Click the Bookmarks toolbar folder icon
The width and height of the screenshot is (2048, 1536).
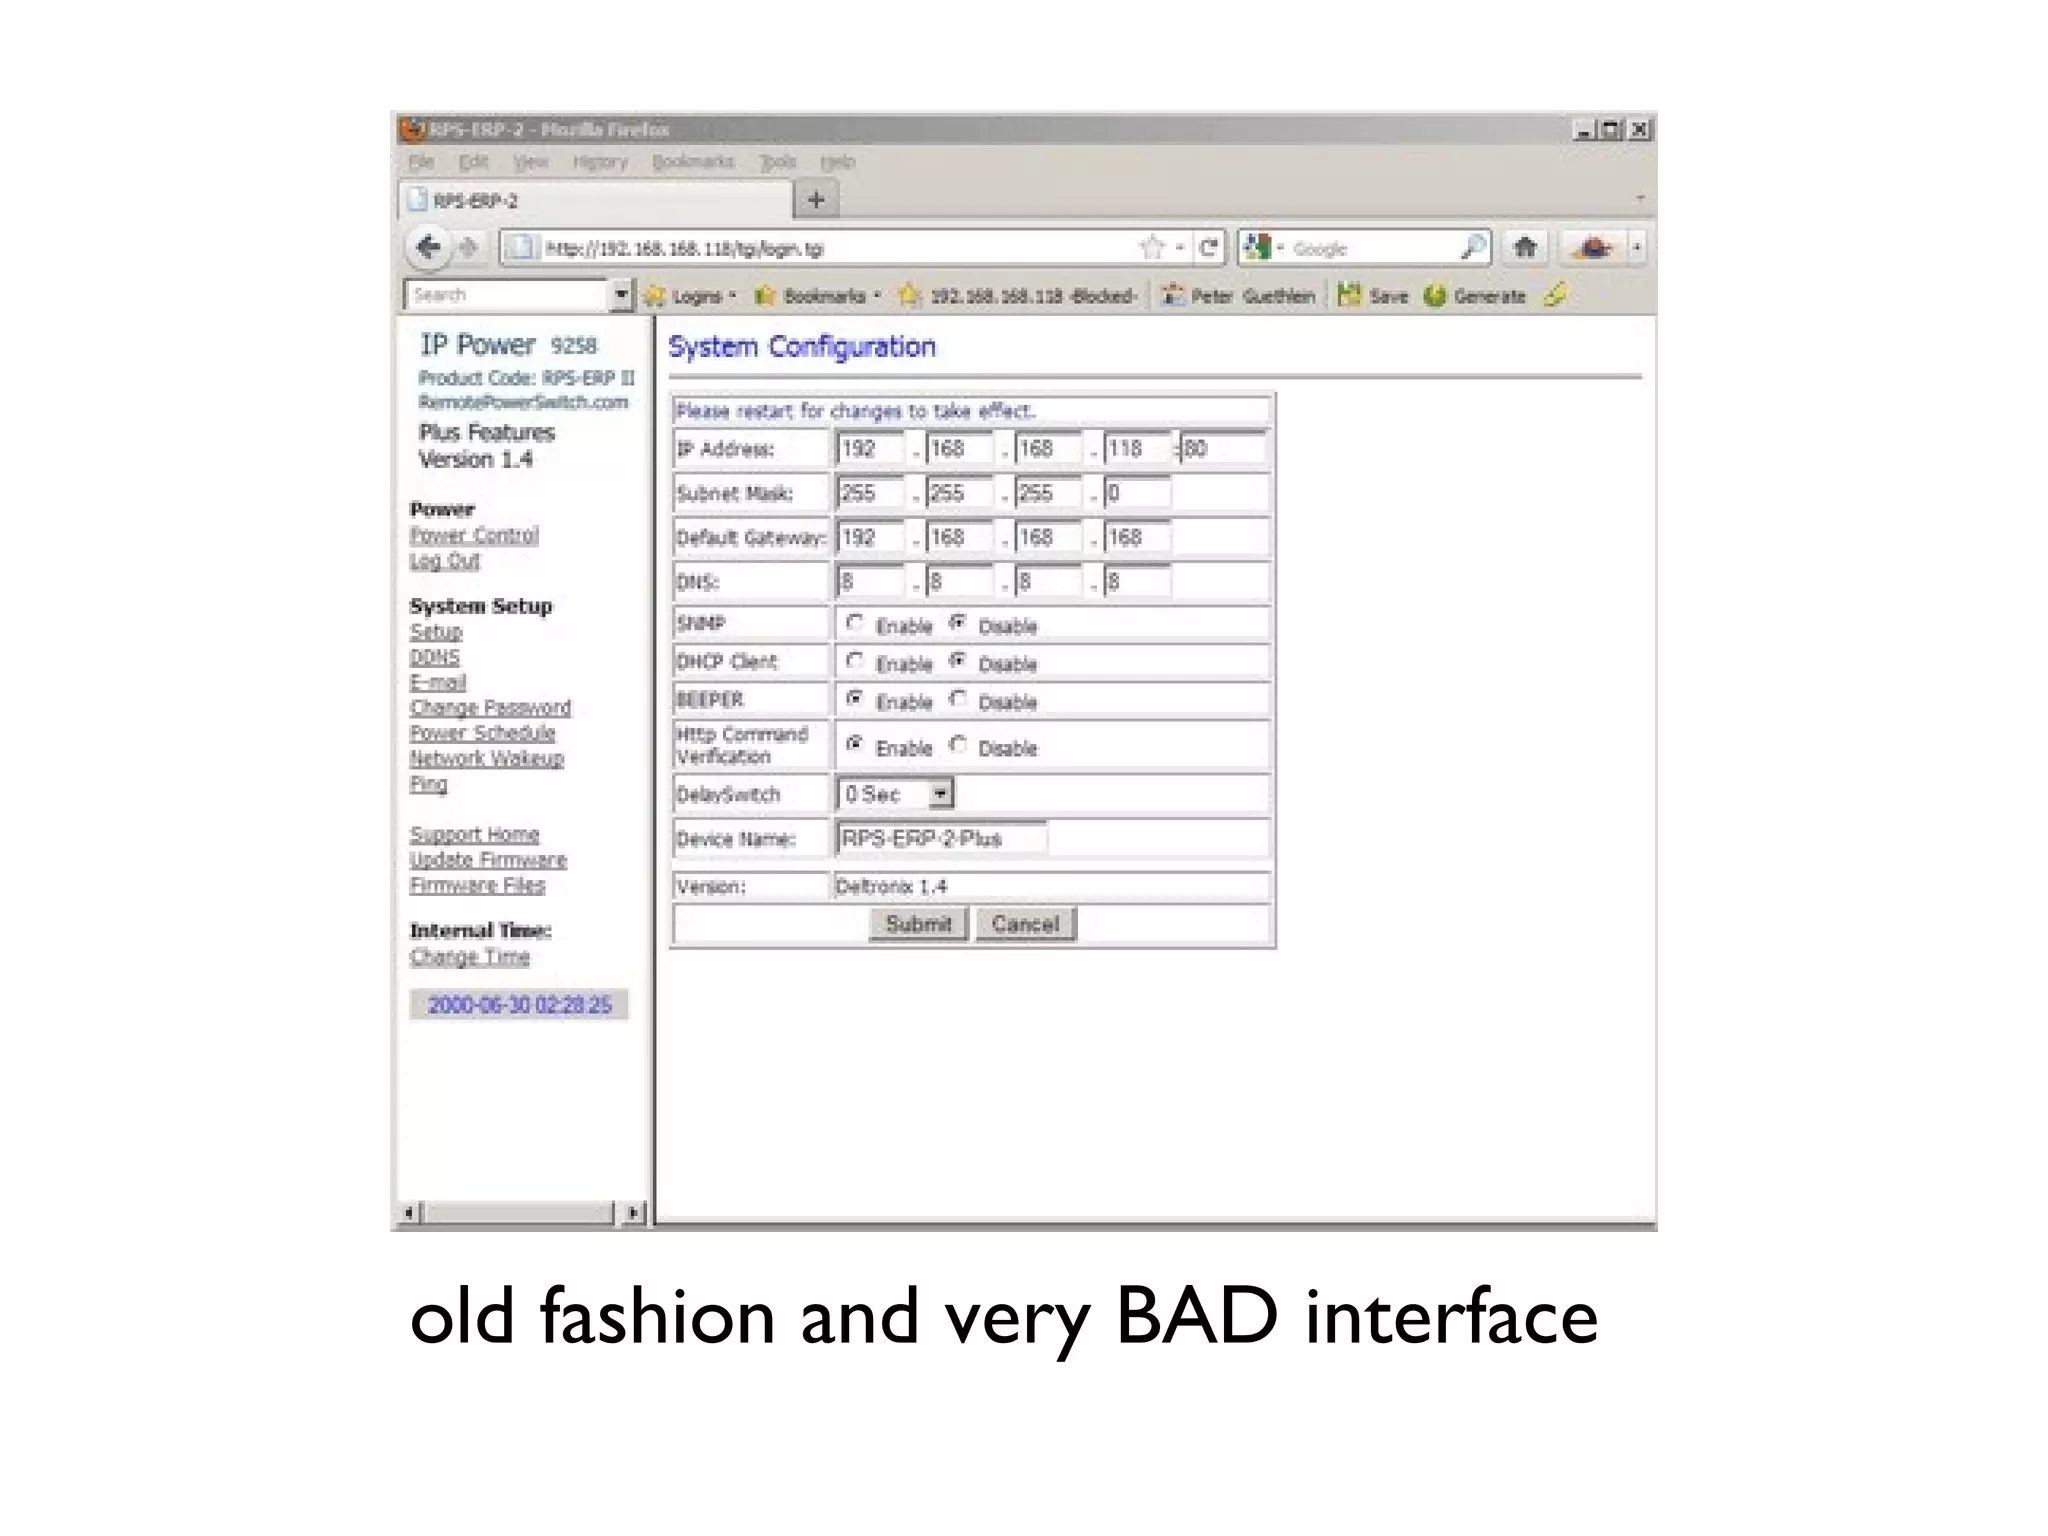coord(765,295)
